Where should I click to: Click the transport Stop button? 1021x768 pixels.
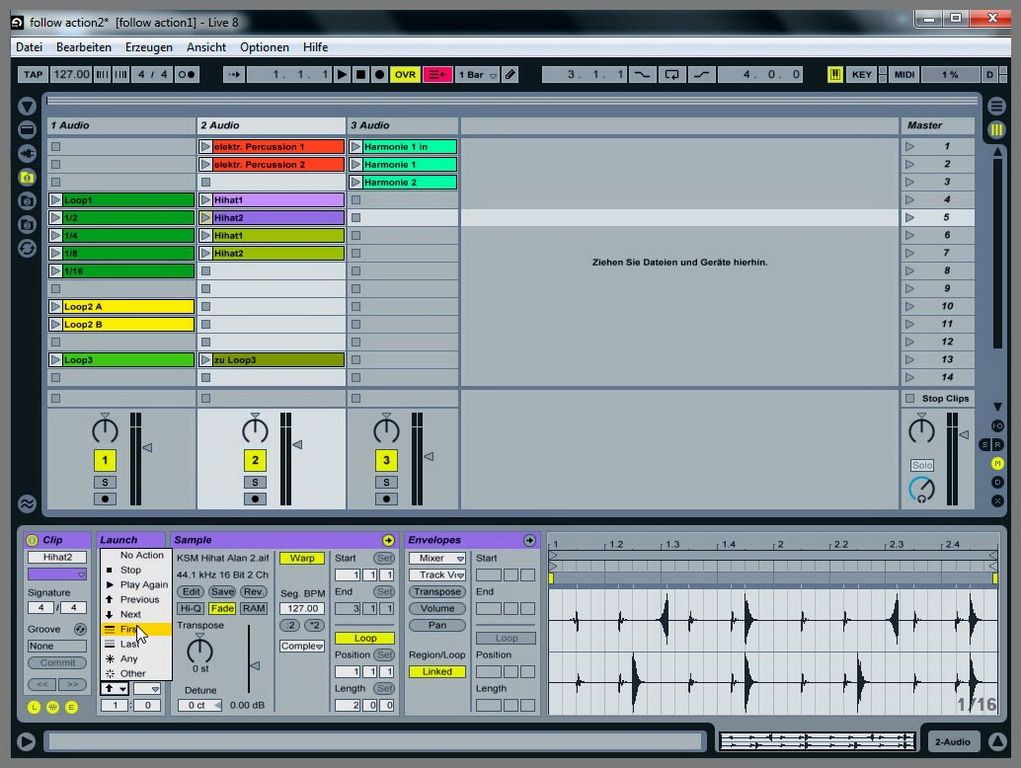(x=361, y=74)
